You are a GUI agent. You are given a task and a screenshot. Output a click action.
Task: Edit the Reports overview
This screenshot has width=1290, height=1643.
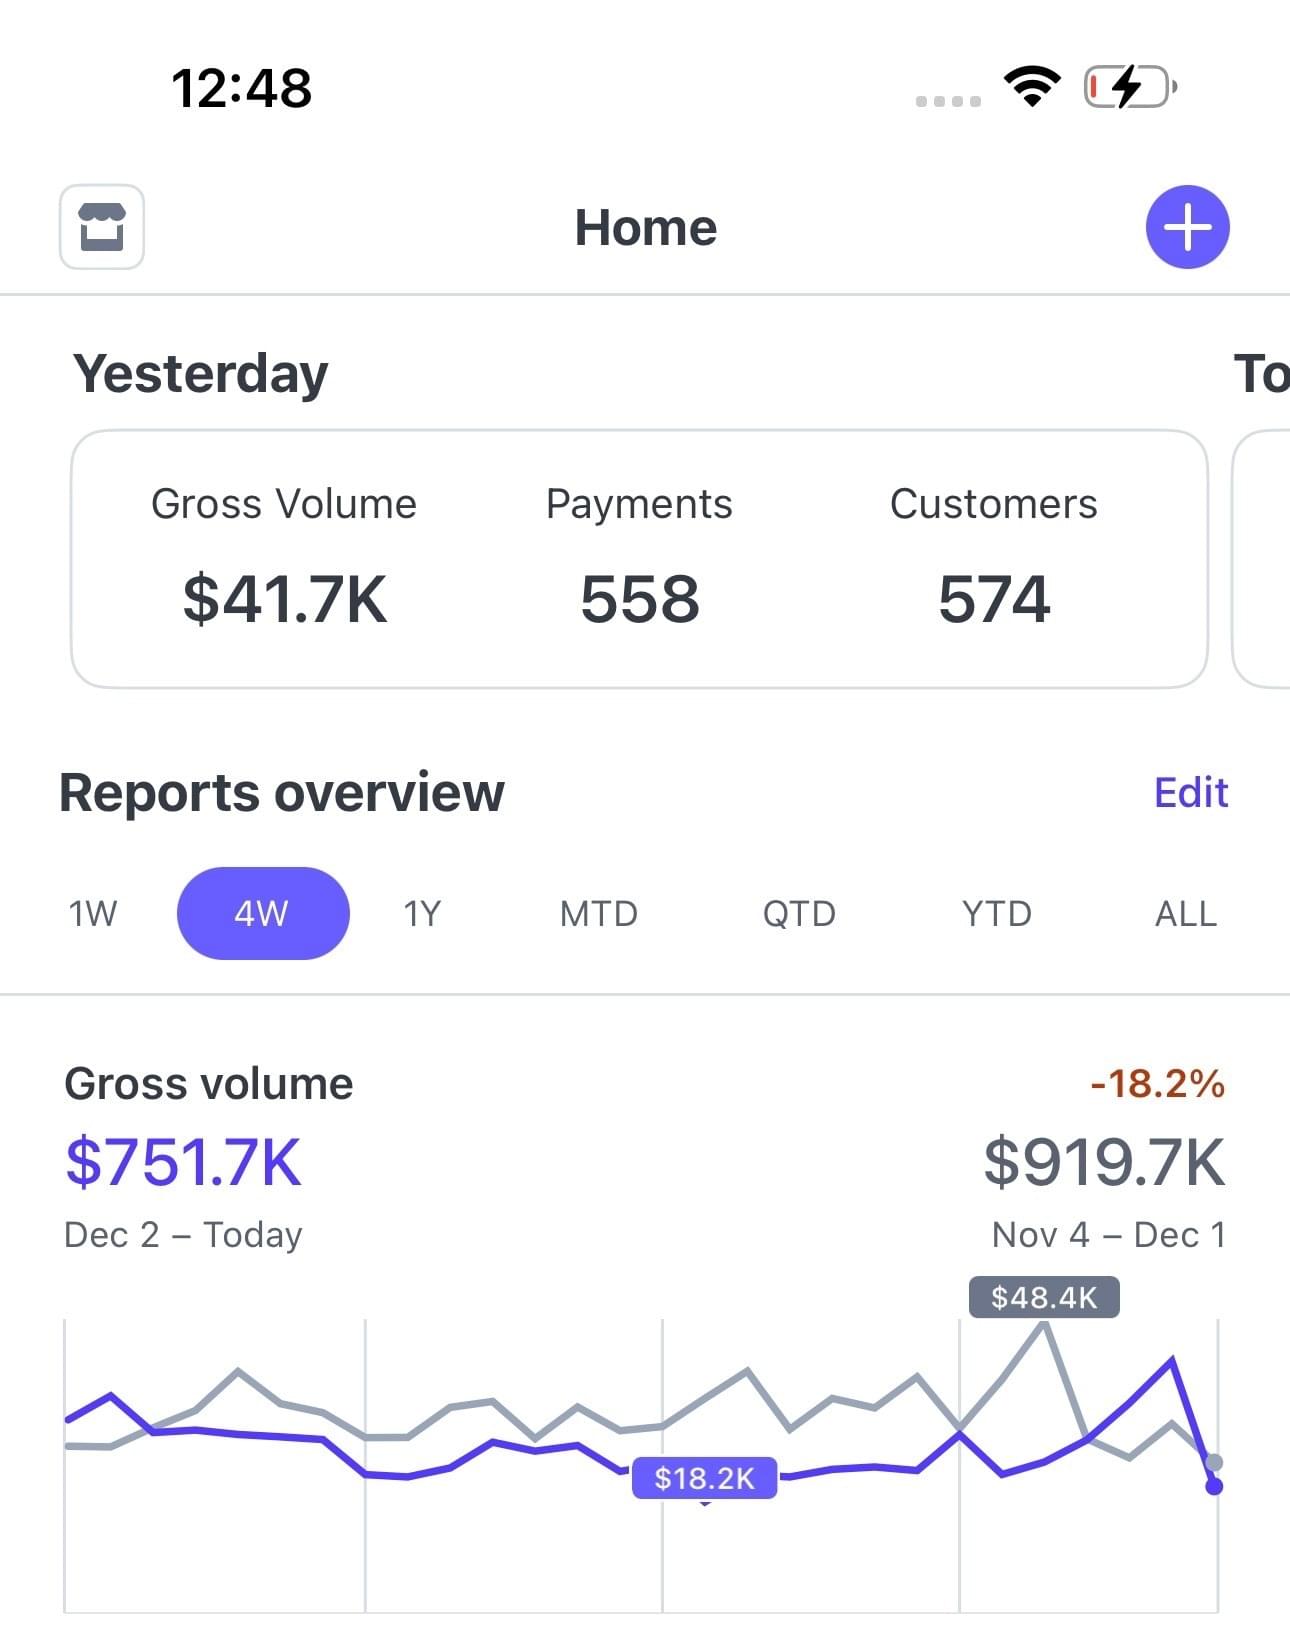coord(1190,792)
